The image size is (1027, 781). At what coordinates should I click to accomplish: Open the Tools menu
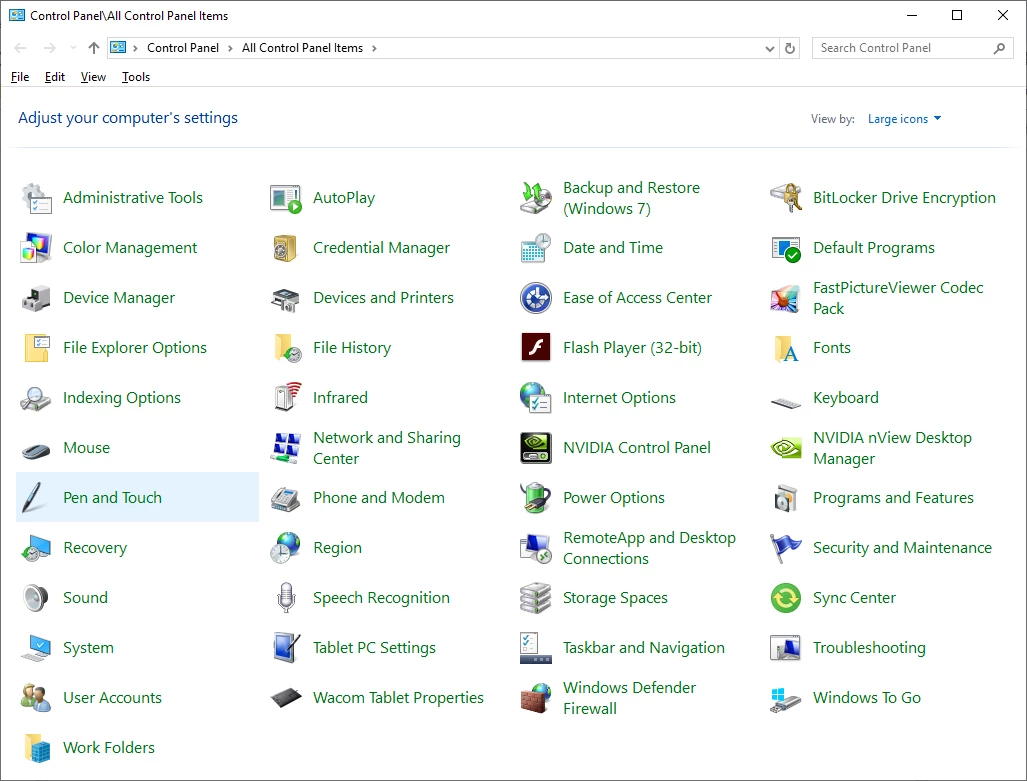(x=136, y=77)
